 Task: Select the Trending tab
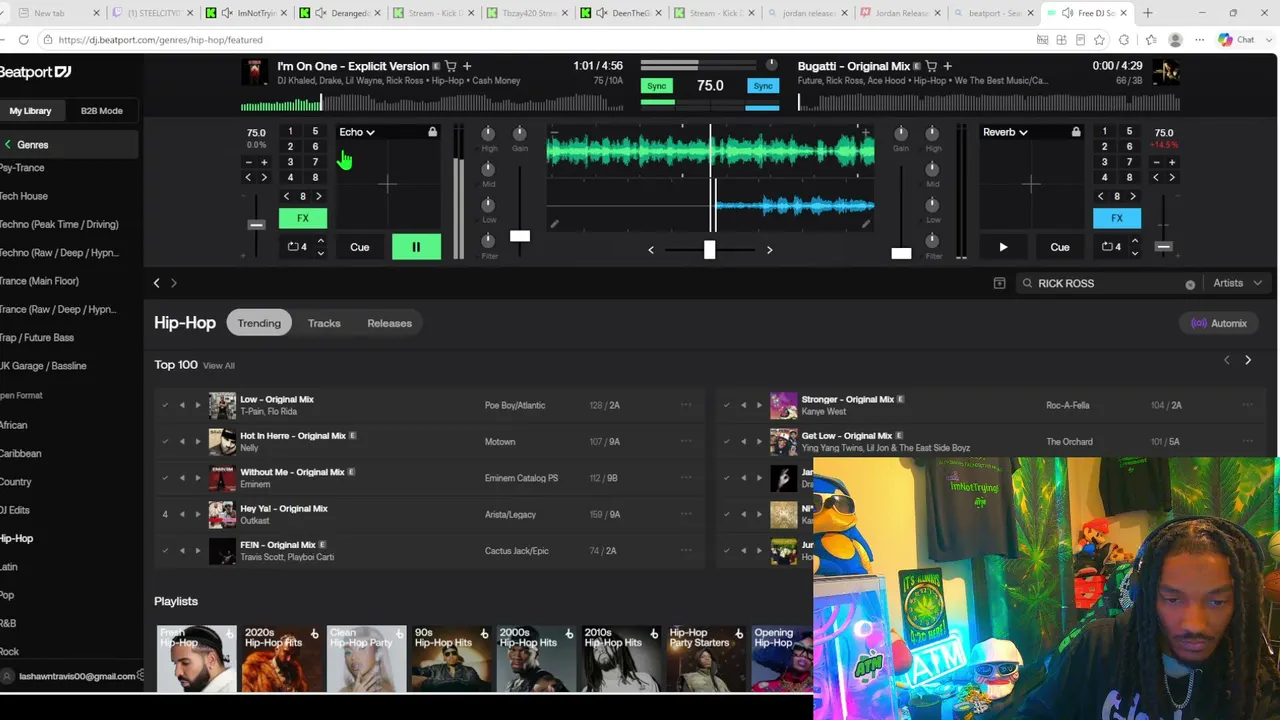[x=259, y=323]
